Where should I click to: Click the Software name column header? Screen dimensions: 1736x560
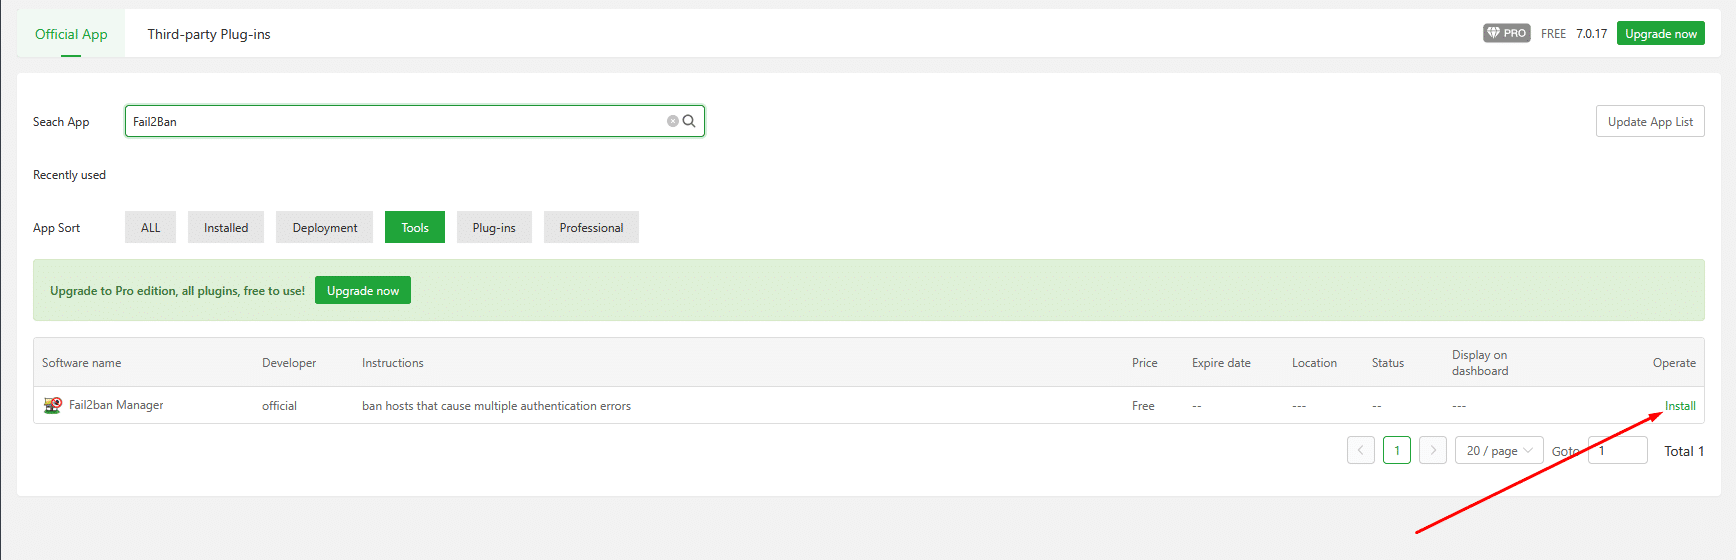pos(81,362)
